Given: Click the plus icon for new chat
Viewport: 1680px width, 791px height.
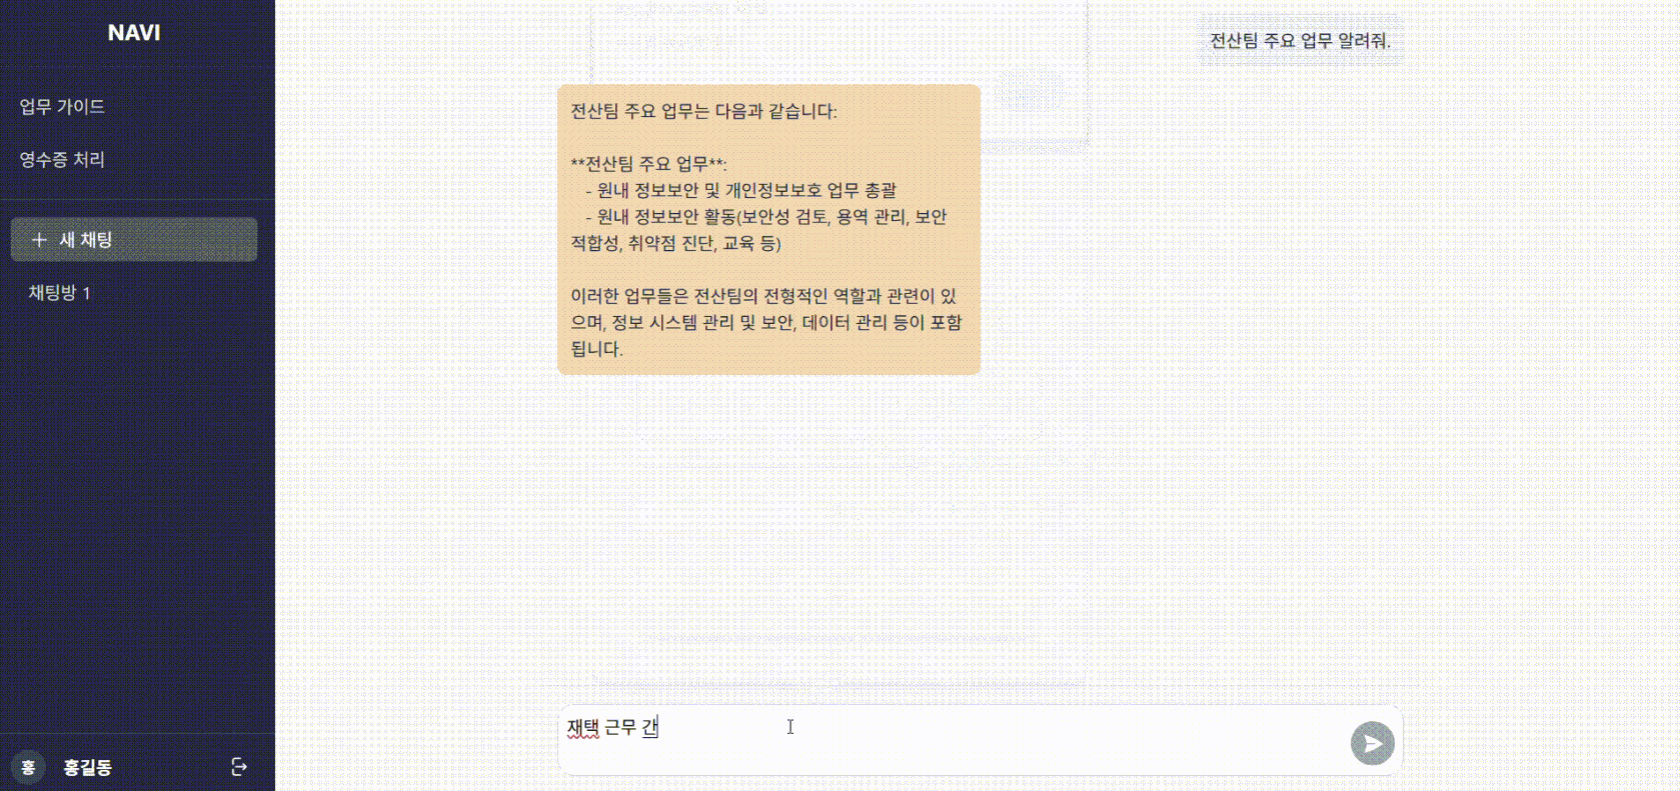Looking at the screenshot, I should [x=39, y=240].
